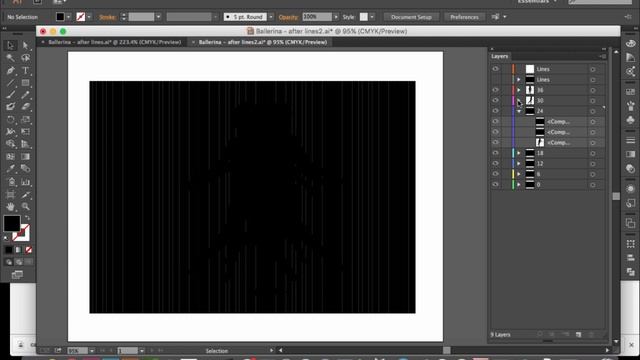This screenshot has height=360, width=640.
Task: Select the Direct Selection tool
Action: click(25, 45)
